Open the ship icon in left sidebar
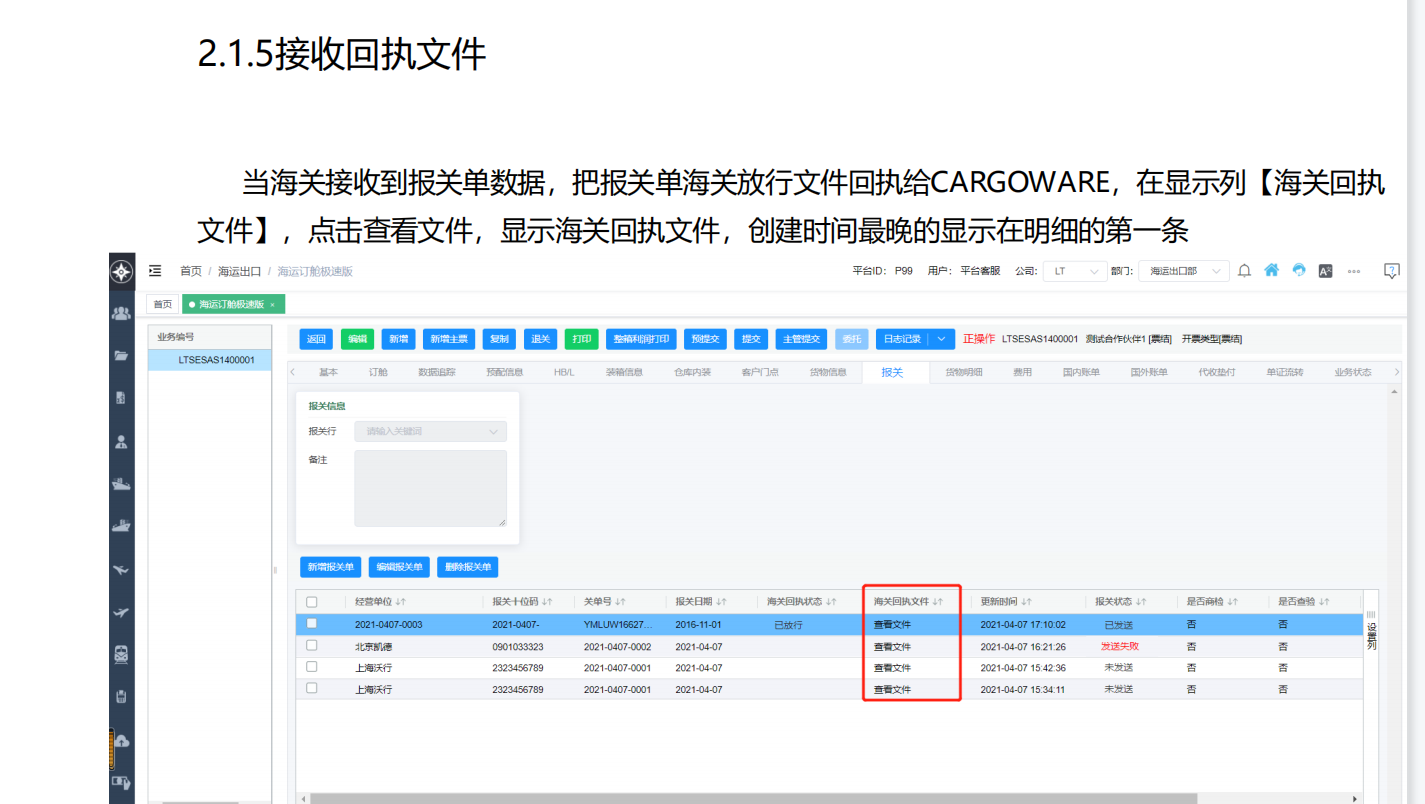This screenshot has width=1425, height=804. (x=121, y=526)
